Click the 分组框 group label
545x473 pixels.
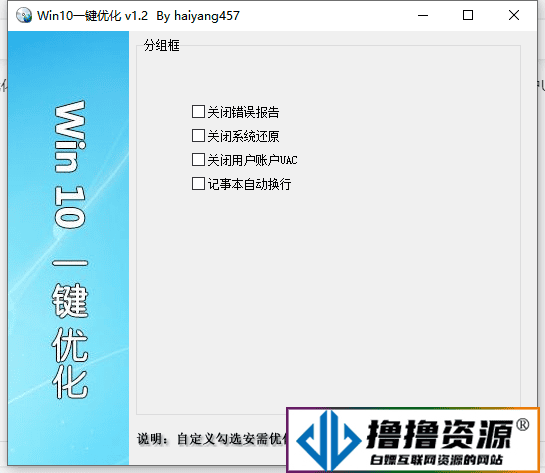point(162,46)
